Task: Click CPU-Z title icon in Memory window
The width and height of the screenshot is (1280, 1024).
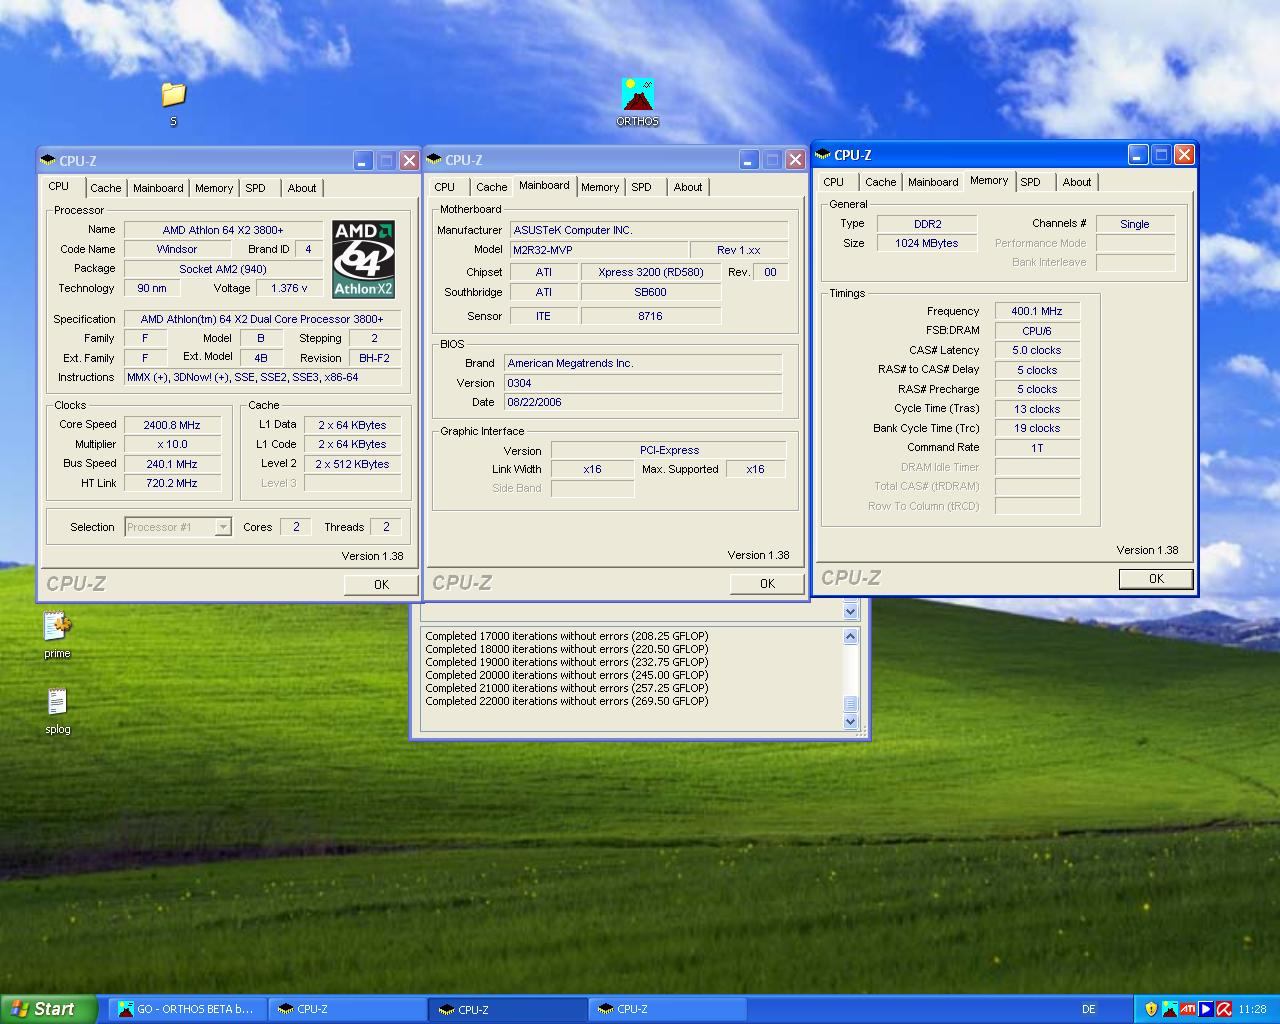Action: [823, 155]
